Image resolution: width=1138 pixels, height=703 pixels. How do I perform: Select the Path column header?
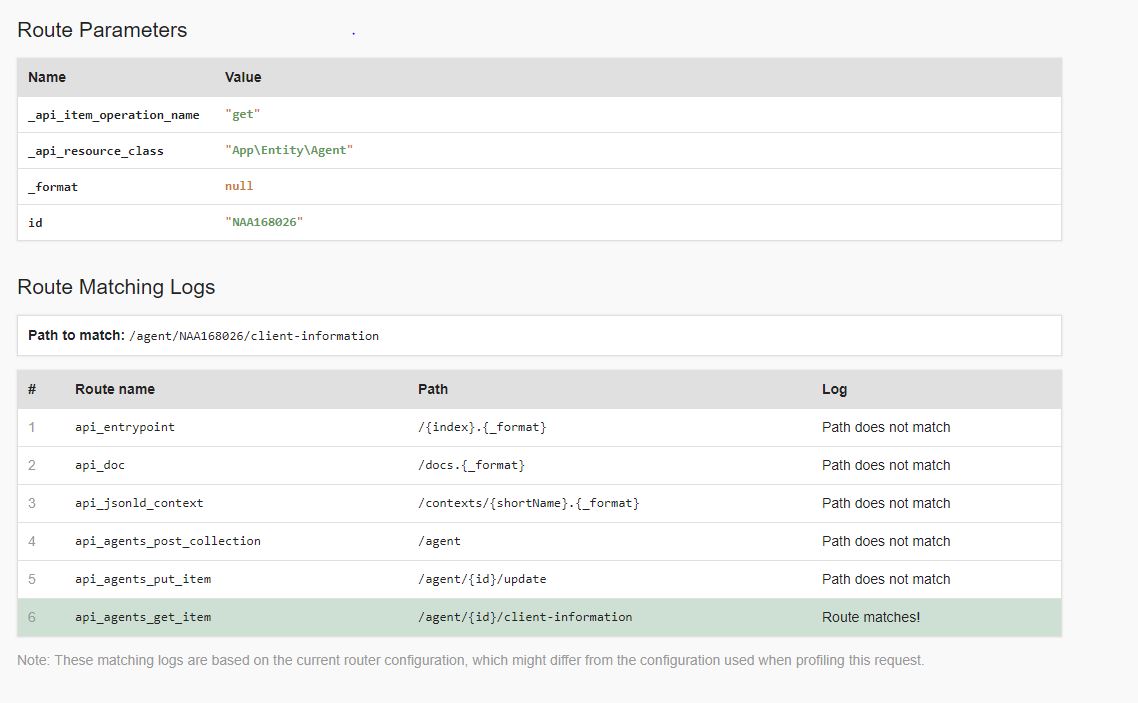click(433, 389)
